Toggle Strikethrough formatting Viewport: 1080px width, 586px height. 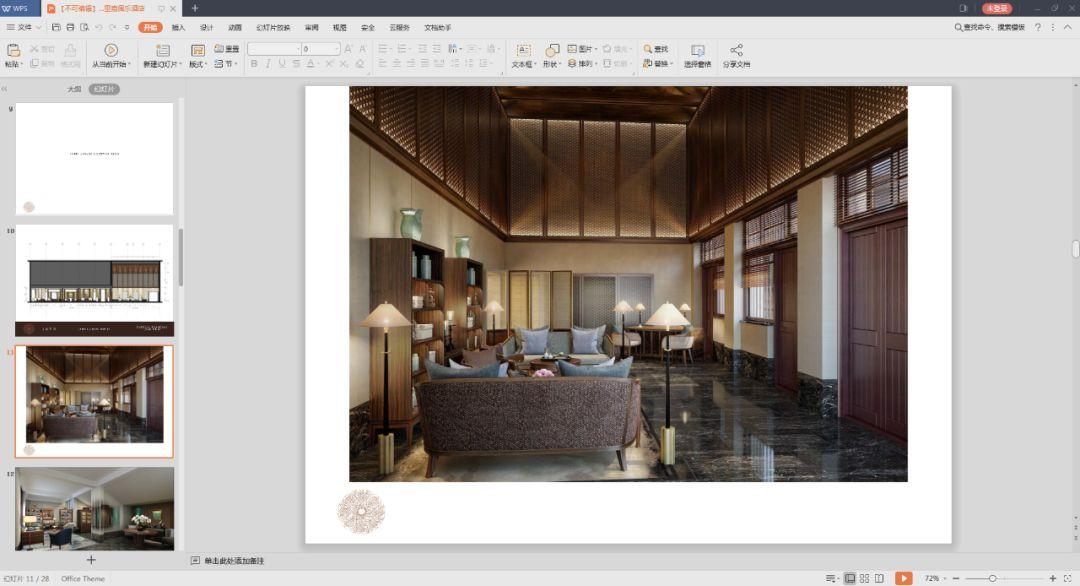click(x=295, y=63)
